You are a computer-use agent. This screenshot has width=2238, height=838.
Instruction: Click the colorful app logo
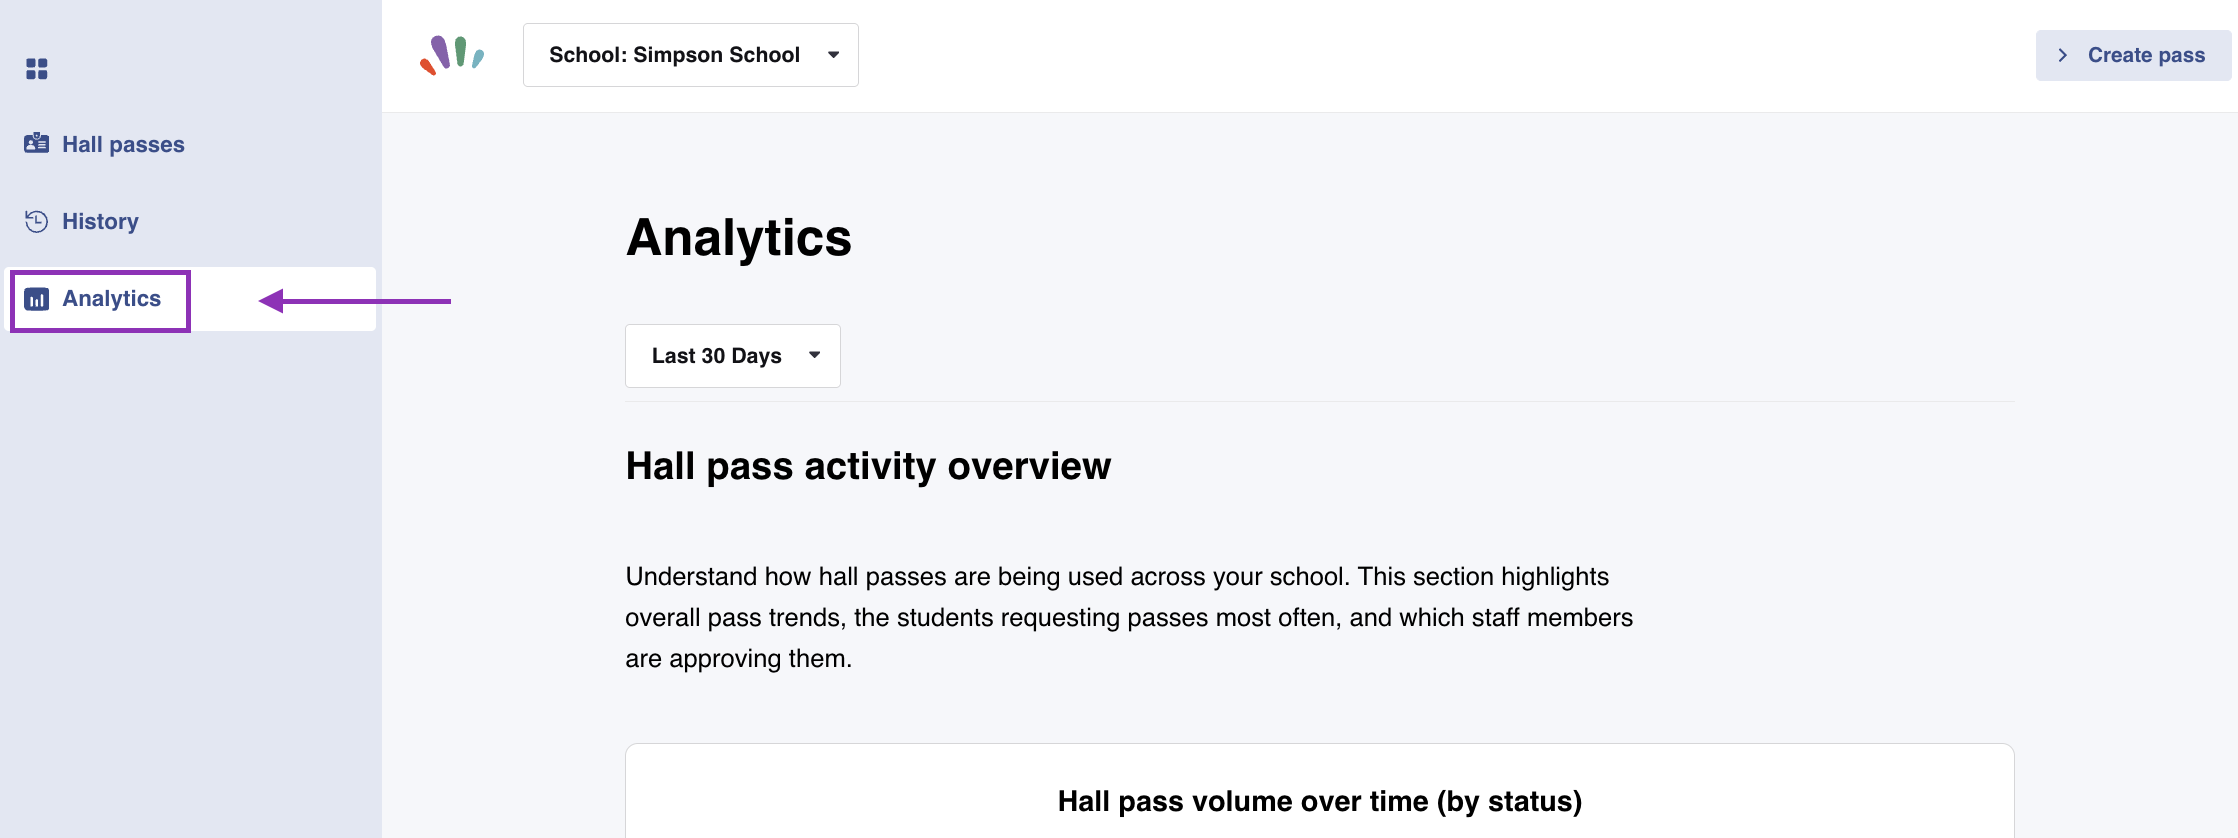coord(452,55)
